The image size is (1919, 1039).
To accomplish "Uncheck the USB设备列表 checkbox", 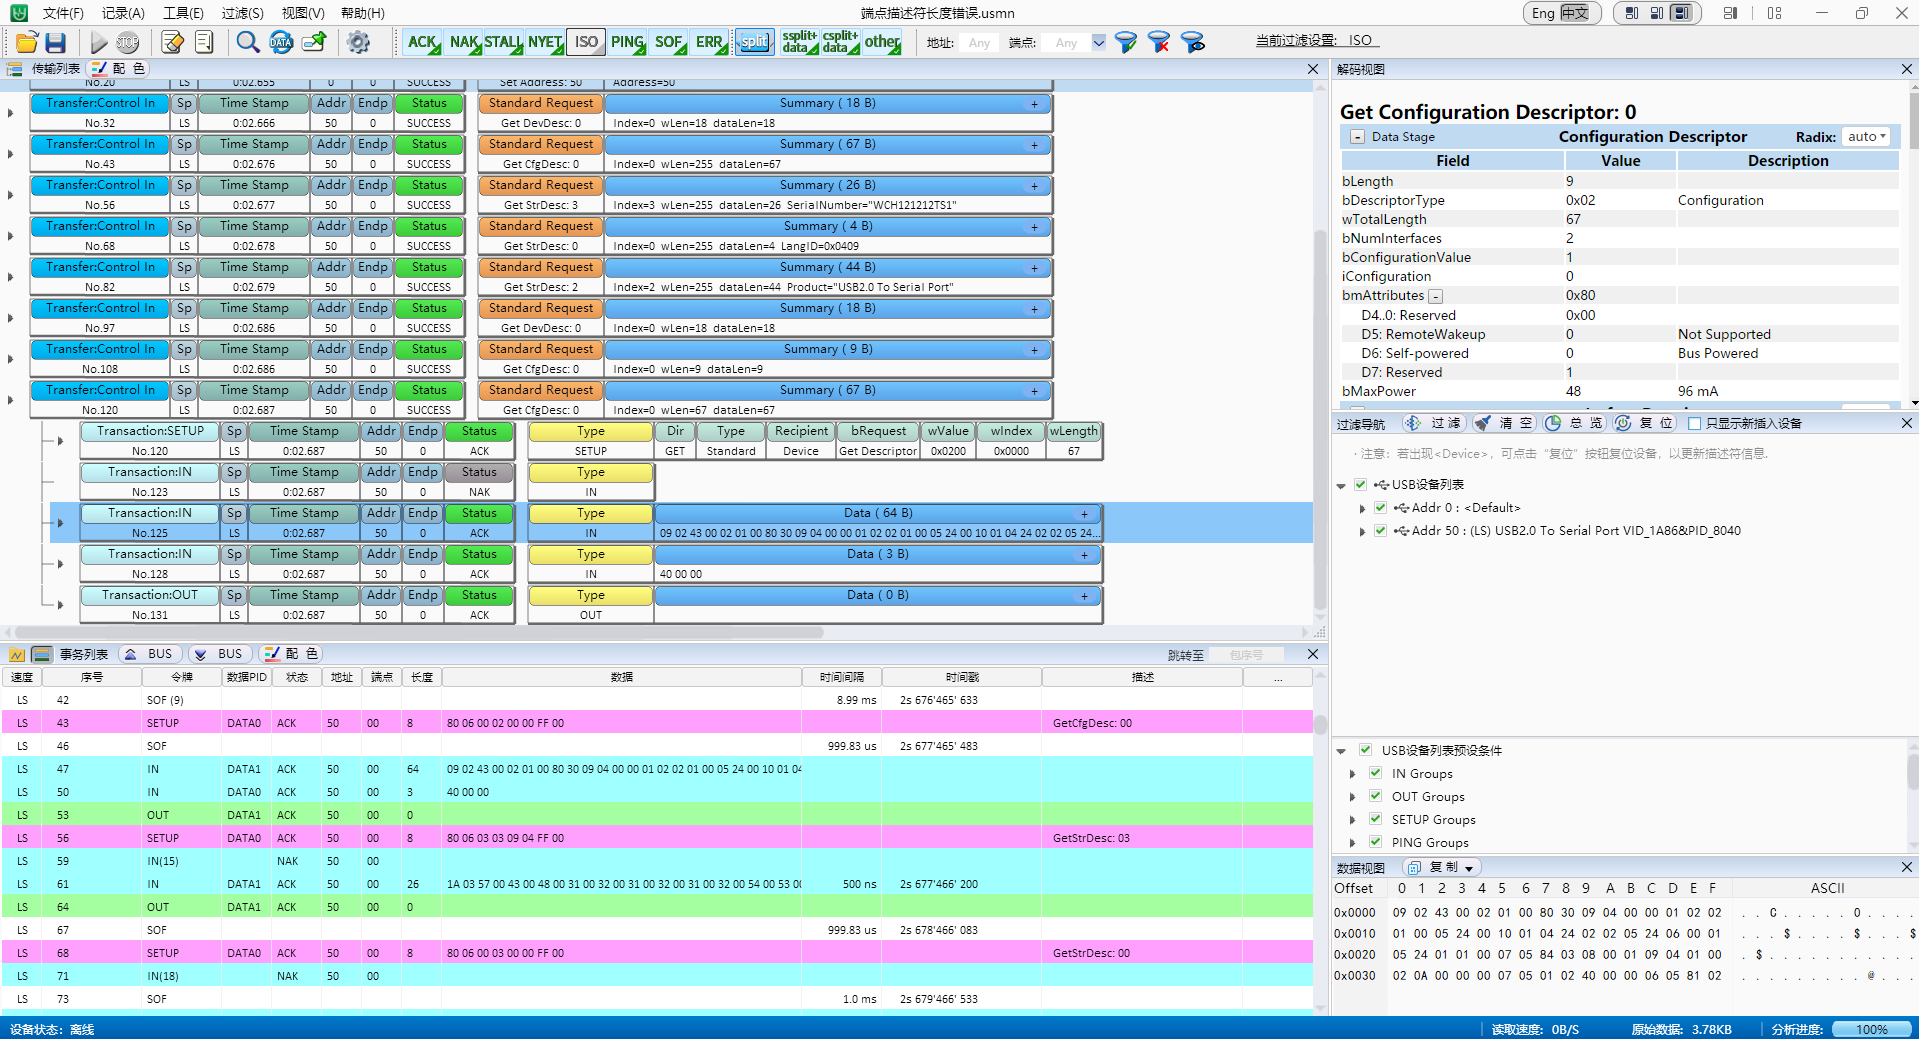I will click(x=1360, y=484).
